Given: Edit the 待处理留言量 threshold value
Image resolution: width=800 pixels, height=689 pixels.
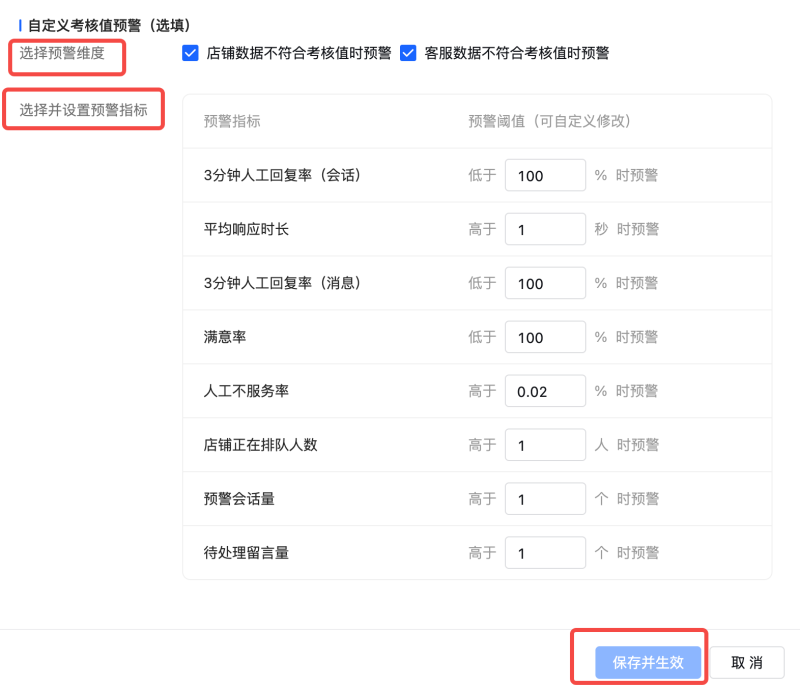Looking at the screenshot, I should [x=545, y=552].
